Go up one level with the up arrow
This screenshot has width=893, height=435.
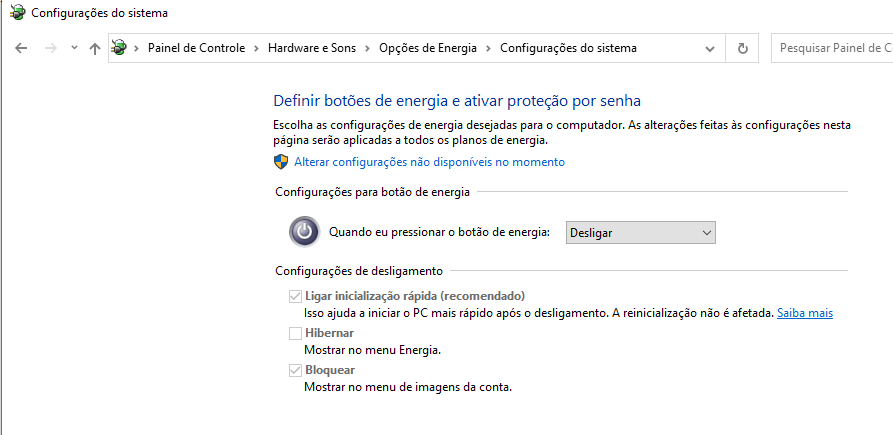95,48
